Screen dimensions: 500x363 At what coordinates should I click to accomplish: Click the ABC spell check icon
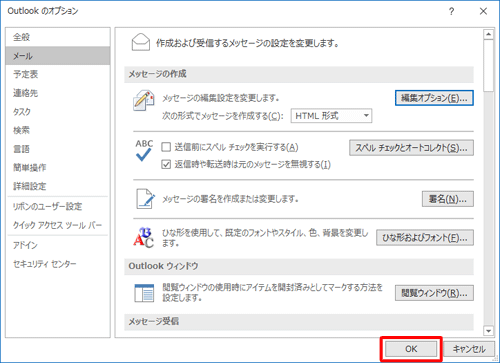[144, 150]
